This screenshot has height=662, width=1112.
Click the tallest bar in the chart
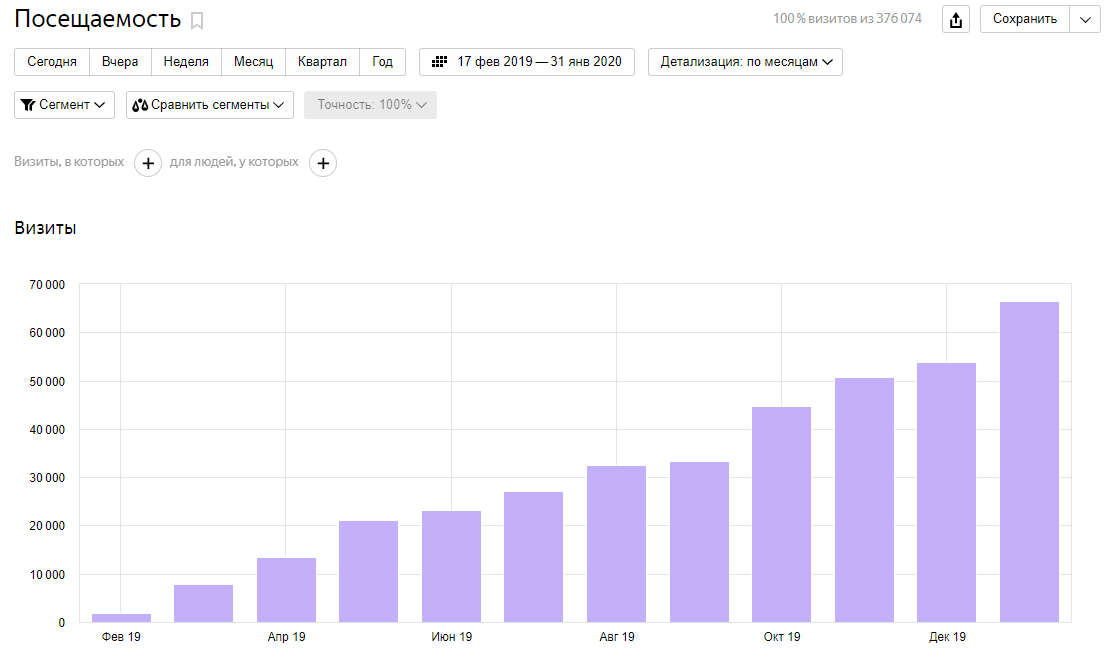(1029, 462)
